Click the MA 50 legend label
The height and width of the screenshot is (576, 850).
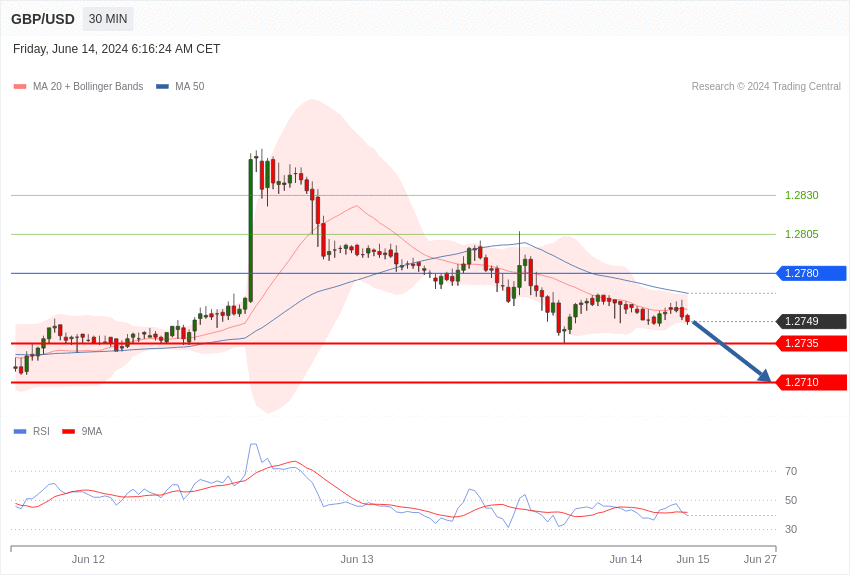click(x=190, y=87)
